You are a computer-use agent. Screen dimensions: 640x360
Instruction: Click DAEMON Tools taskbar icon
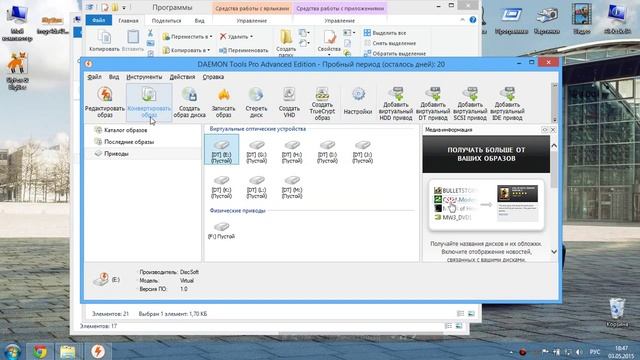98,351
